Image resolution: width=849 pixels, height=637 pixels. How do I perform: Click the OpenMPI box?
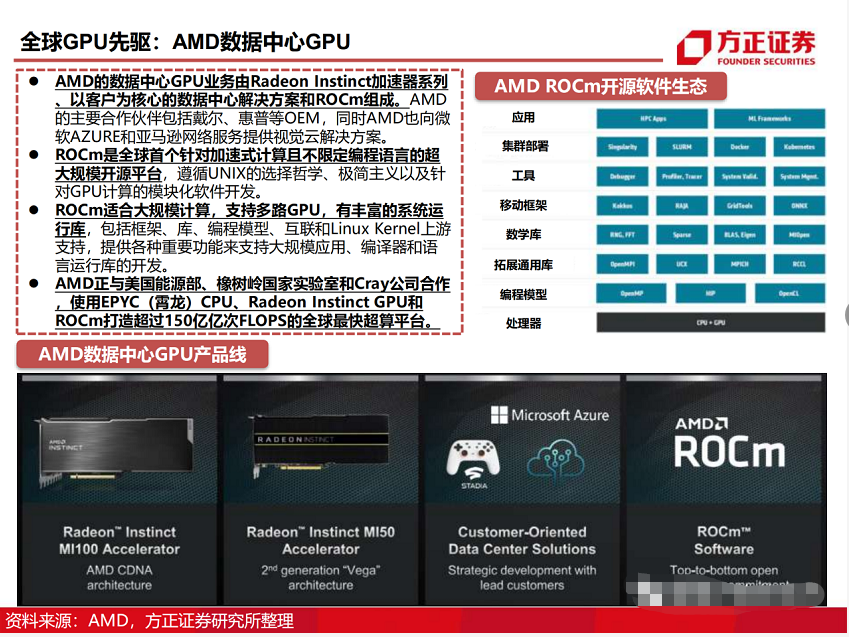(x=622, y=264)
